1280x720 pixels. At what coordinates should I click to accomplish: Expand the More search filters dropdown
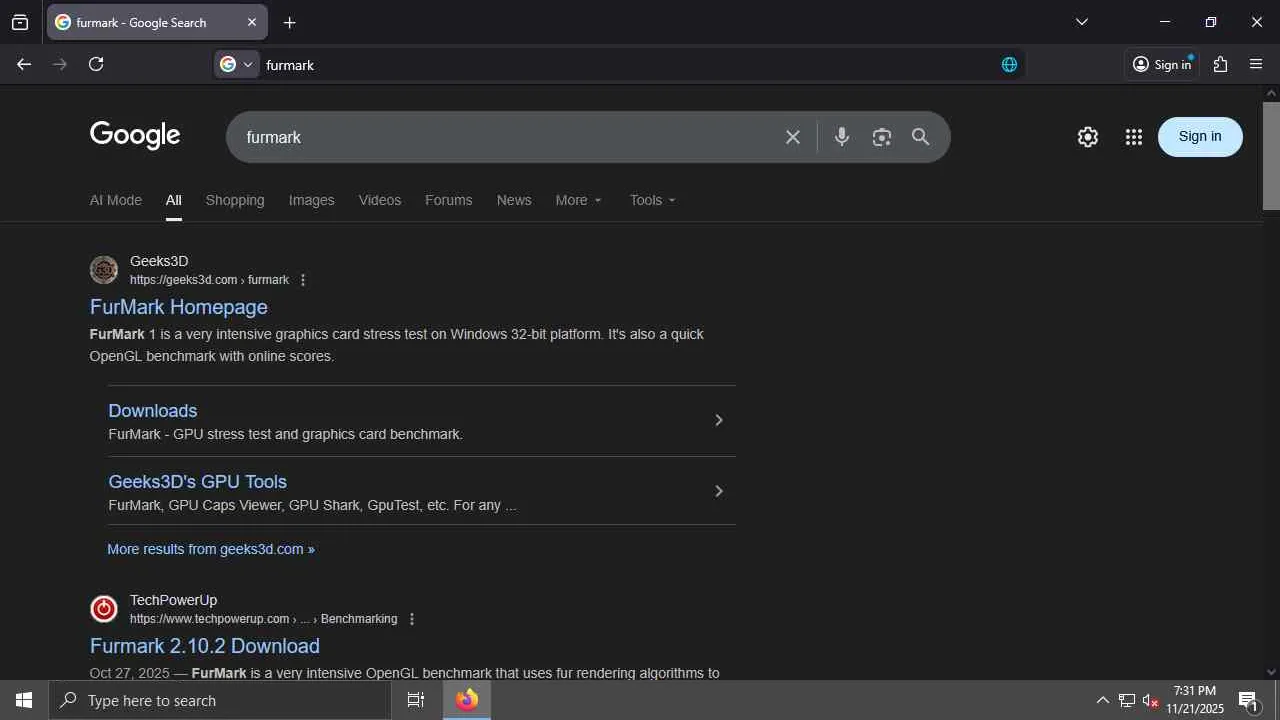[x=579, y=200]
